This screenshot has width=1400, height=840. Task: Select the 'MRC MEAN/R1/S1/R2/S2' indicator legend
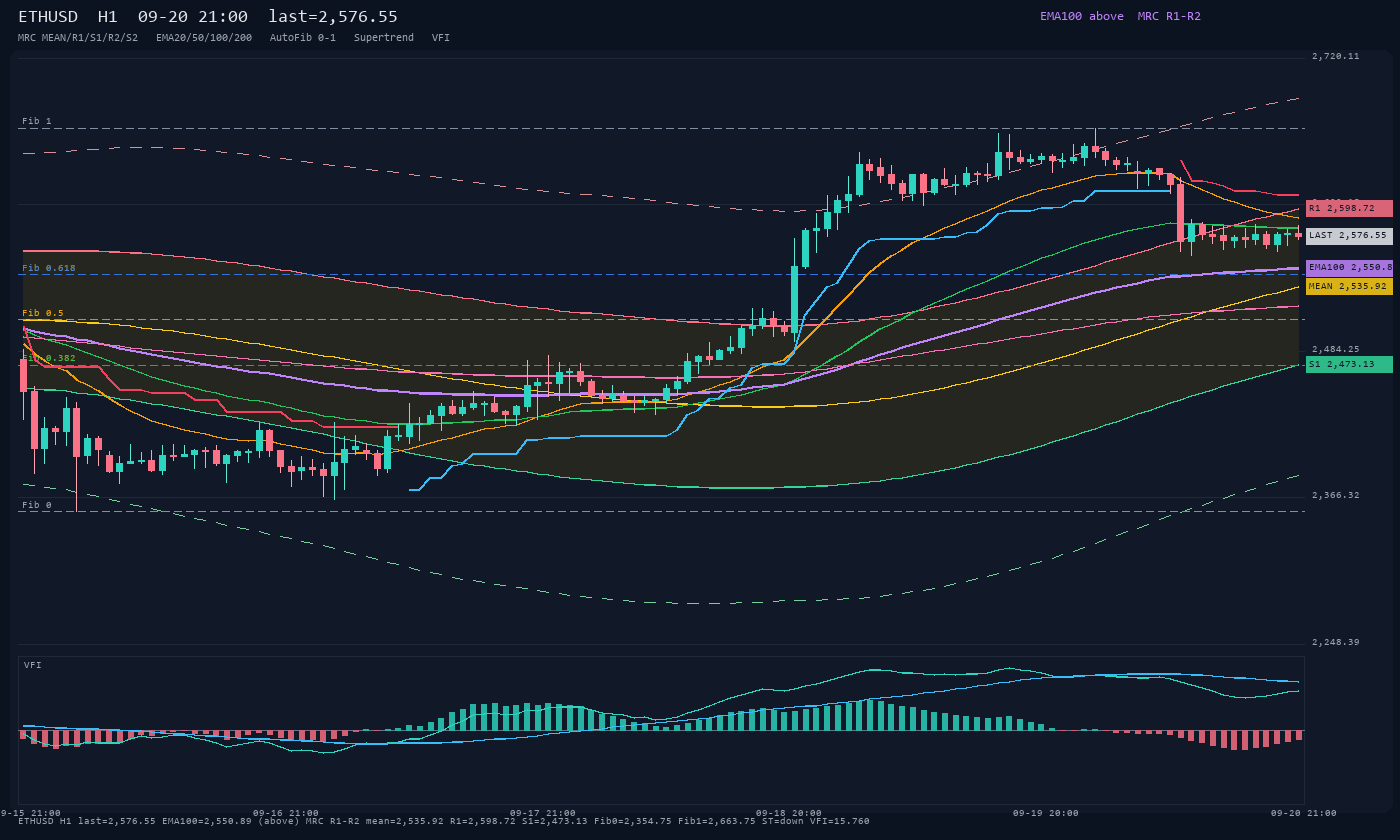click(x=78, y=37)
